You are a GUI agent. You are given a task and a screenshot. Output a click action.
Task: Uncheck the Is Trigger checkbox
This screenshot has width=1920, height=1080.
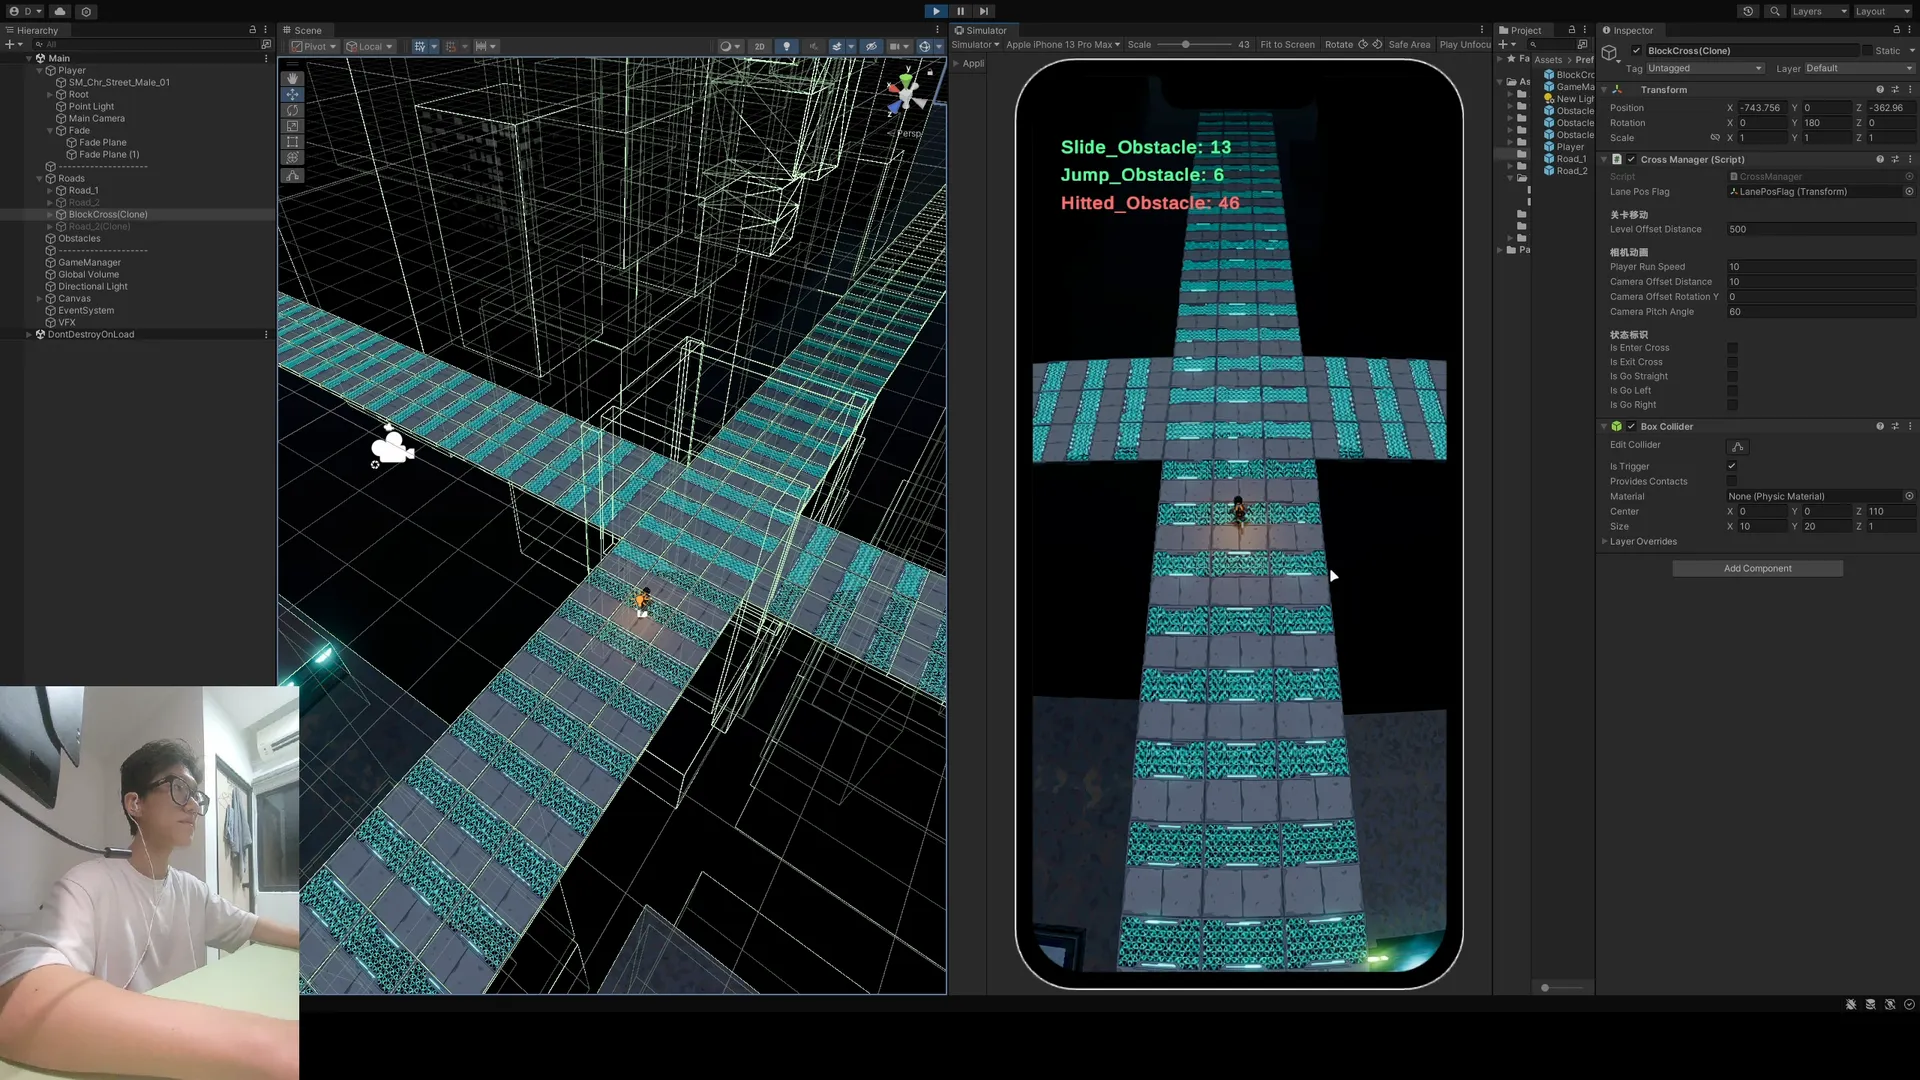(1732, 466)
